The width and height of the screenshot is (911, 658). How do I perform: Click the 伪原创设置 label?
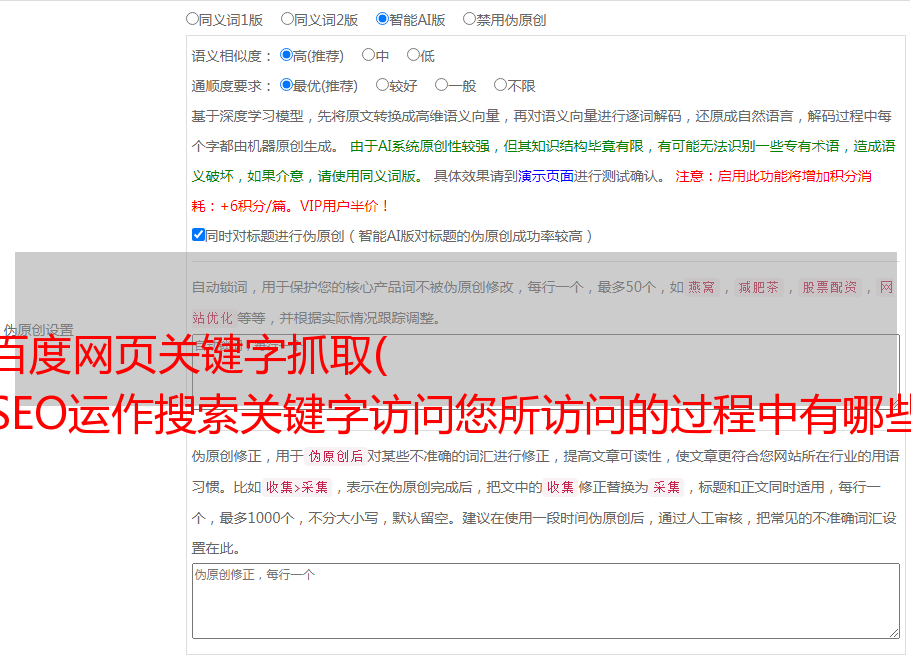38,330
